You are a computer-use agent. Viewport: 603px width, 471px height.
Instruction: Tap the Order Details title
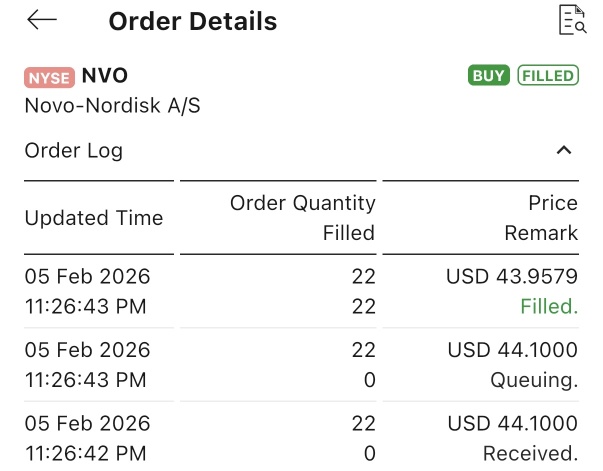point(193,21)
